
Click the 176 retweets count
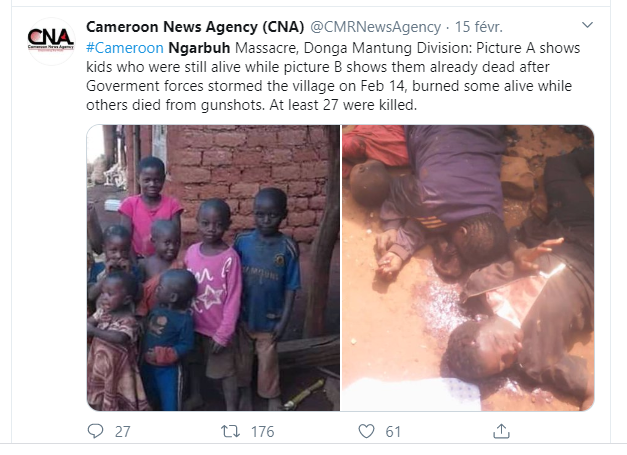click(x=262, y=432)
